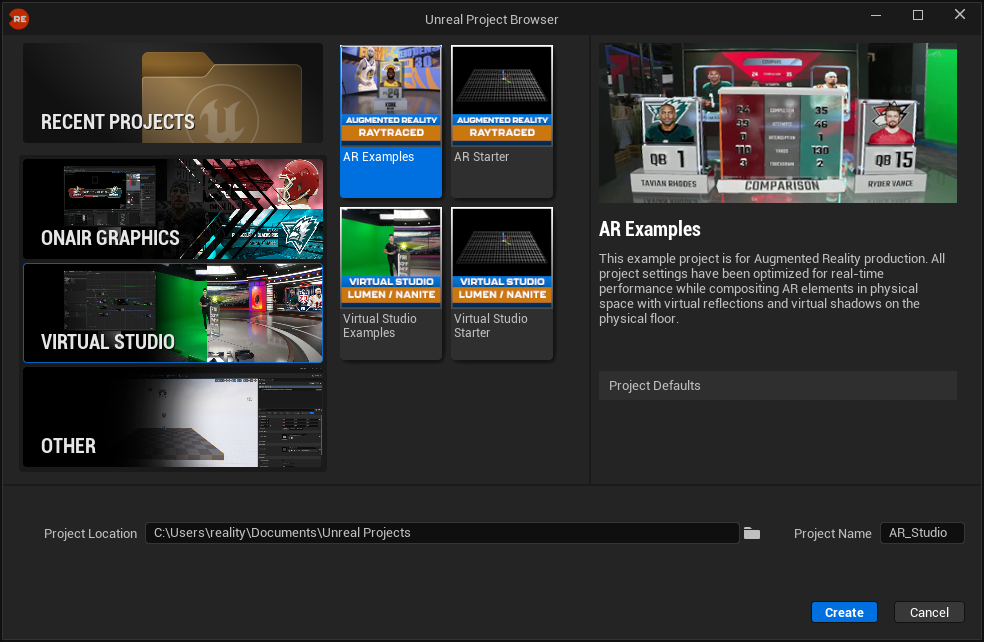Pick the Virtual Studio Examples template
984x642 pixels.
pyautogui.click(x=391, y=283)
